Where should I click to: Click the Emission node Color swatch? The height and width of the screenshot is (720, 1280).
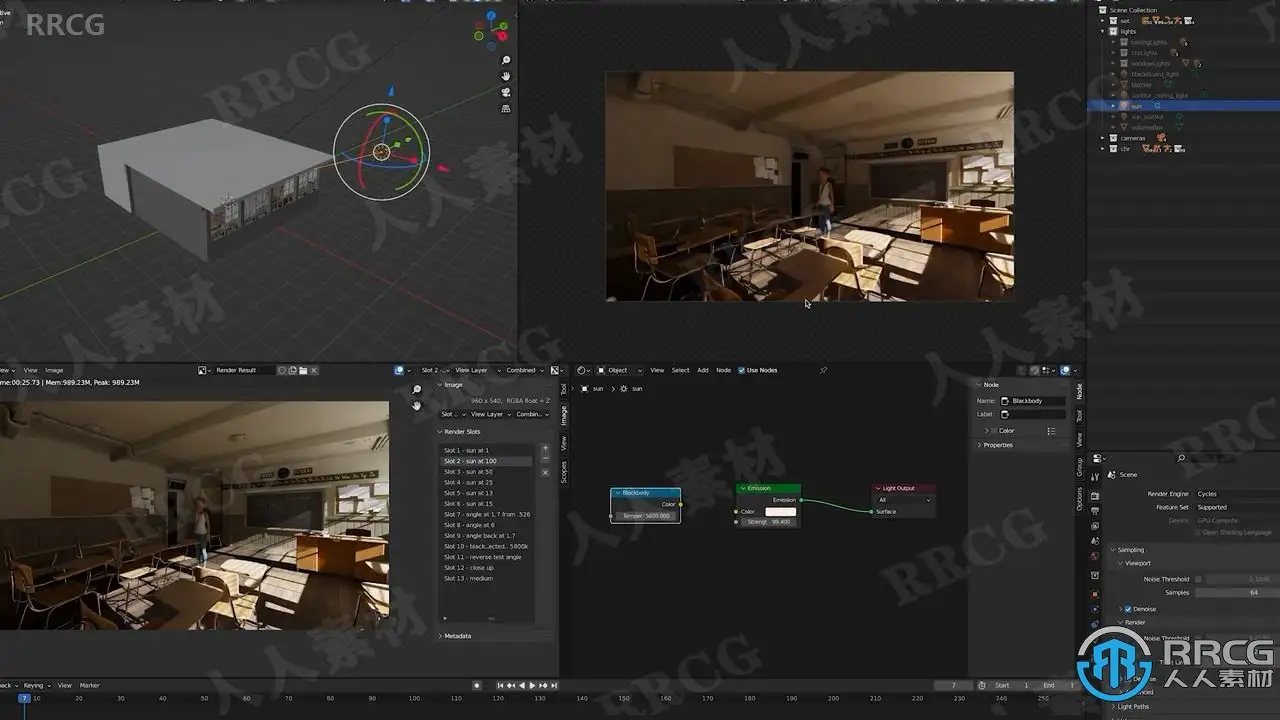781,511
